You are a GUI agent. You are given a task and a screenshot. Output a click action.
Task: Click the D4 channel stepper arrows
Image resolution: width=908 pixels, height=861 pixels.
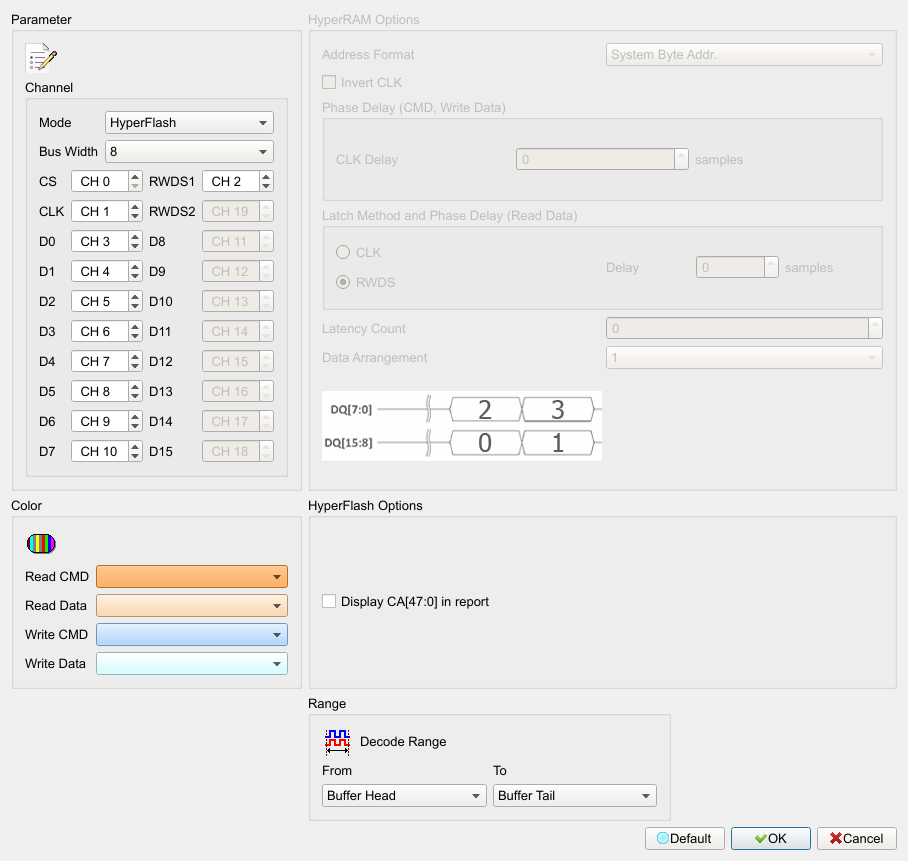click(135, 361)
